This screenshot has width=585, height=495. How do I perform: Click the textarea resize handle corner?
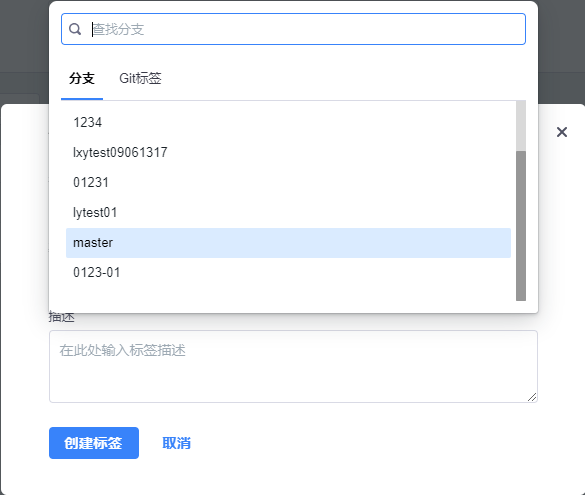click(x=532, y=397)
